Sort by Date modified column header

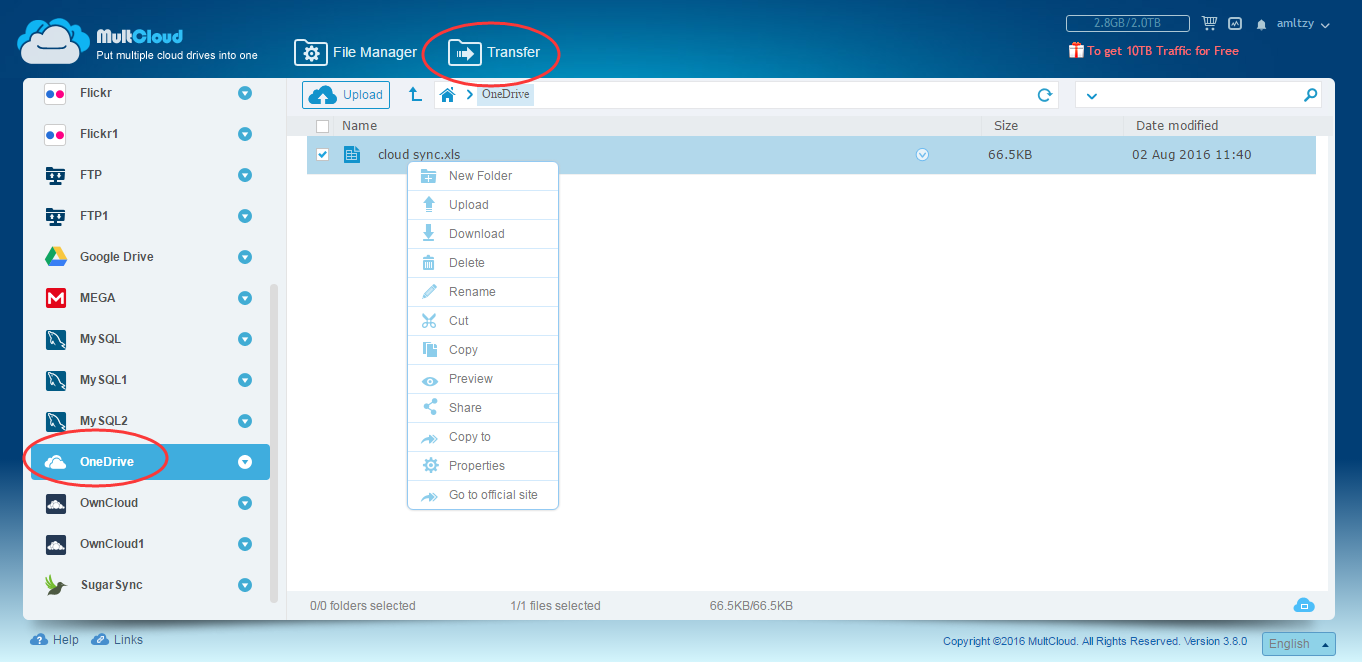pos(1177,126)
